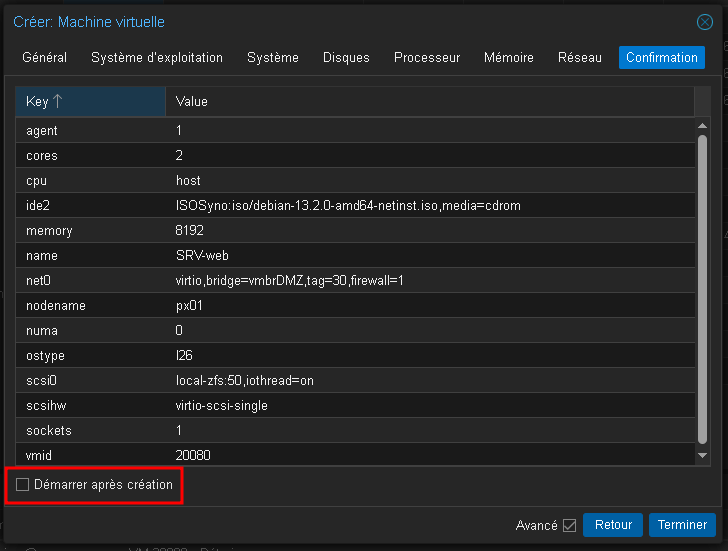Switch to the Mémoire tab

509,58
